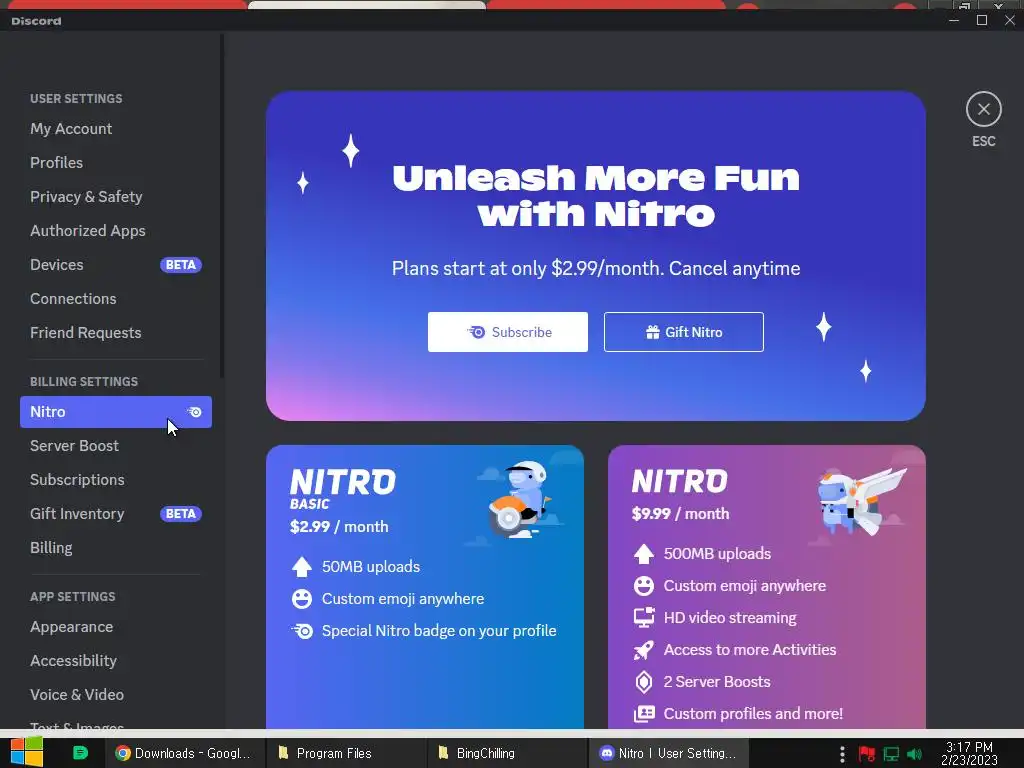Click the Gift Nitro button

point(683,332)
